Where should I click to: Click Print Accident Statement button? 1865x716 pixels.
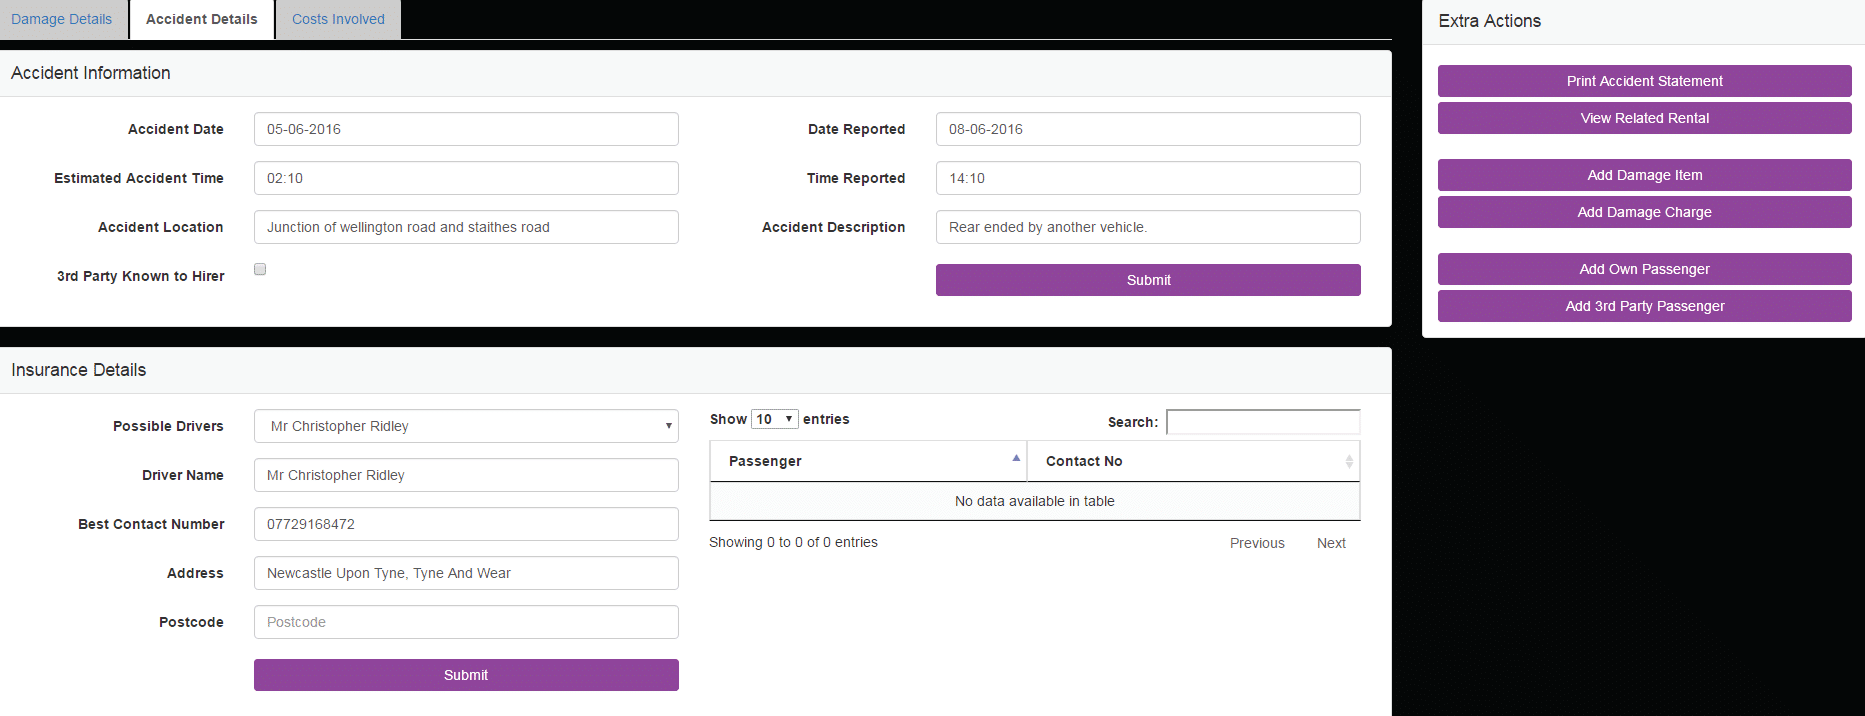[1644, 81]
